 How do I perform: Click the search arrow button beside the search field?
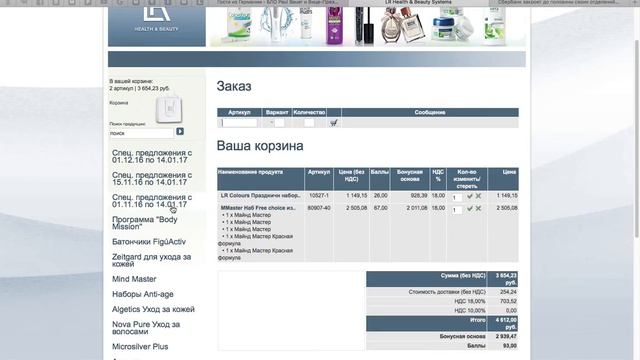coord(180,131)
